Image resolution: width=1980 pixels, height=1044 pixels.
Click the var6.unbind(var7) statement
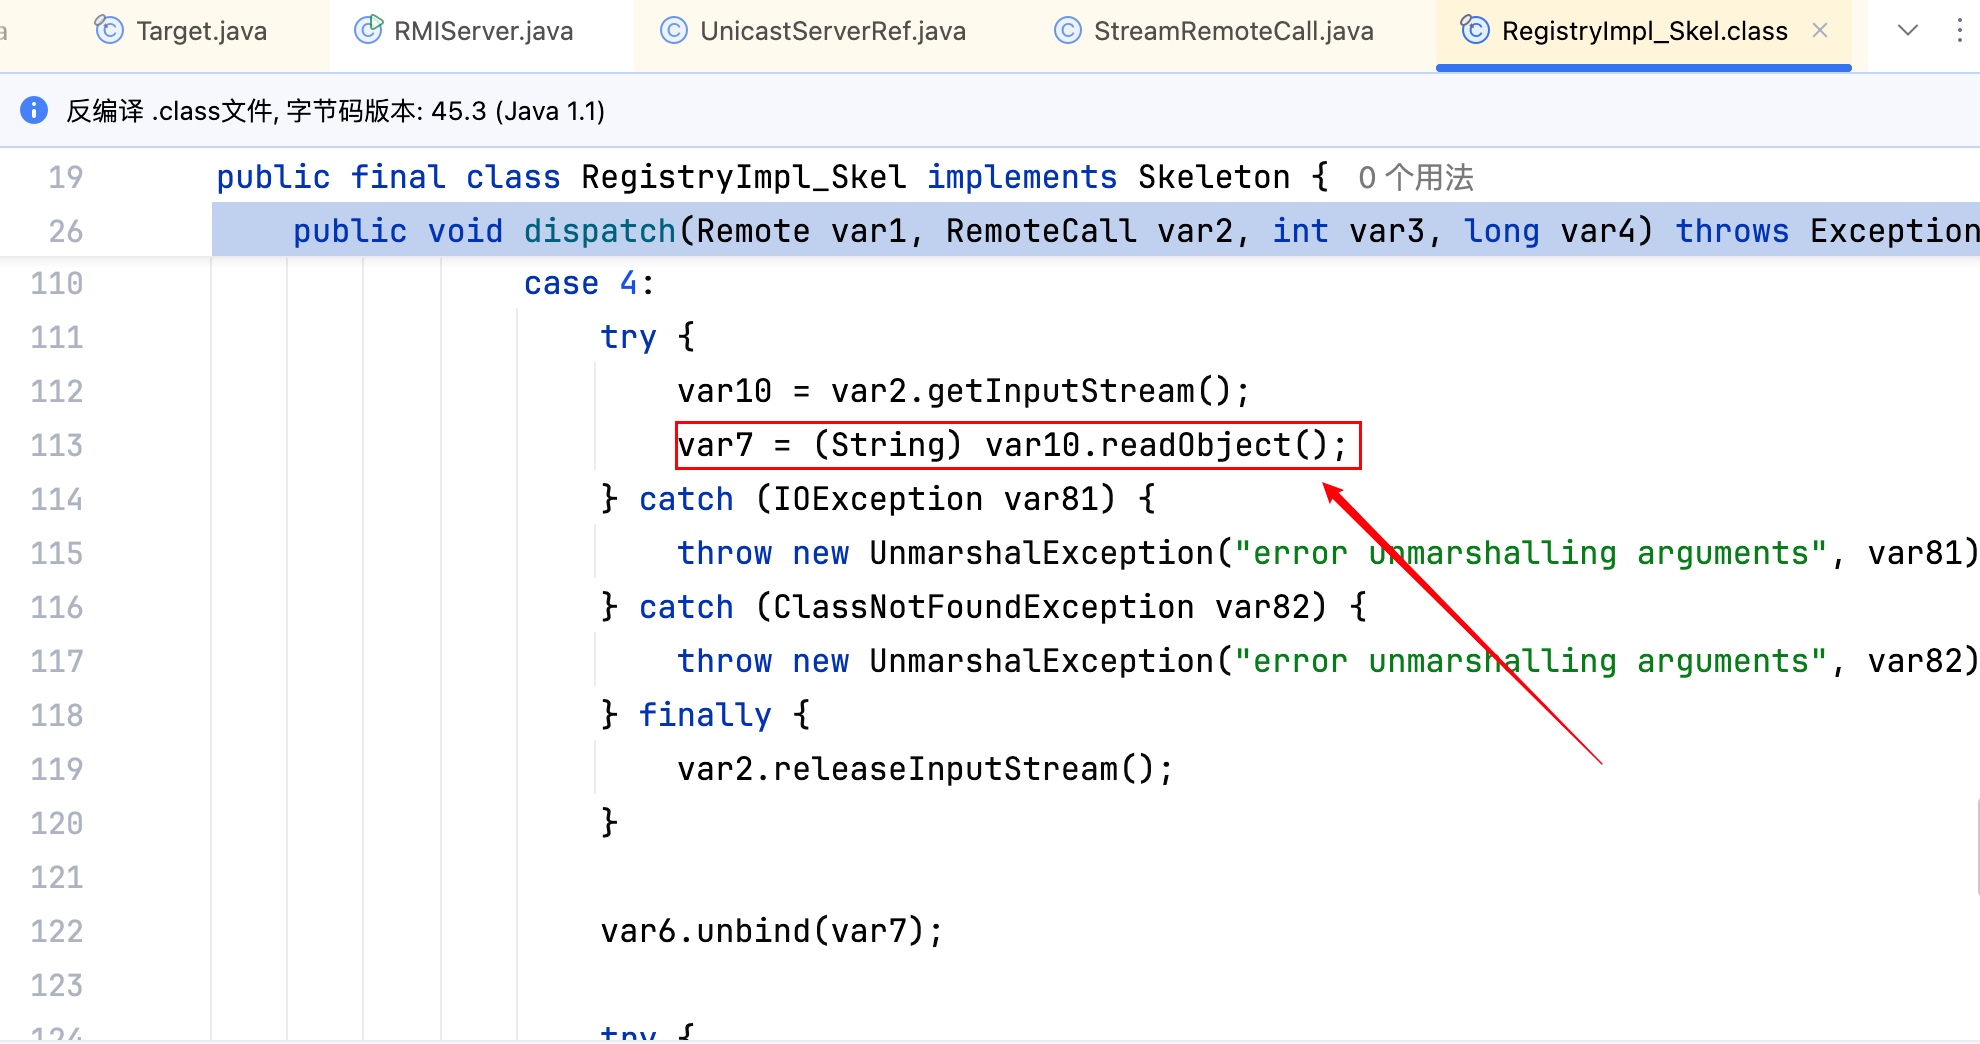tap(771, 931)
